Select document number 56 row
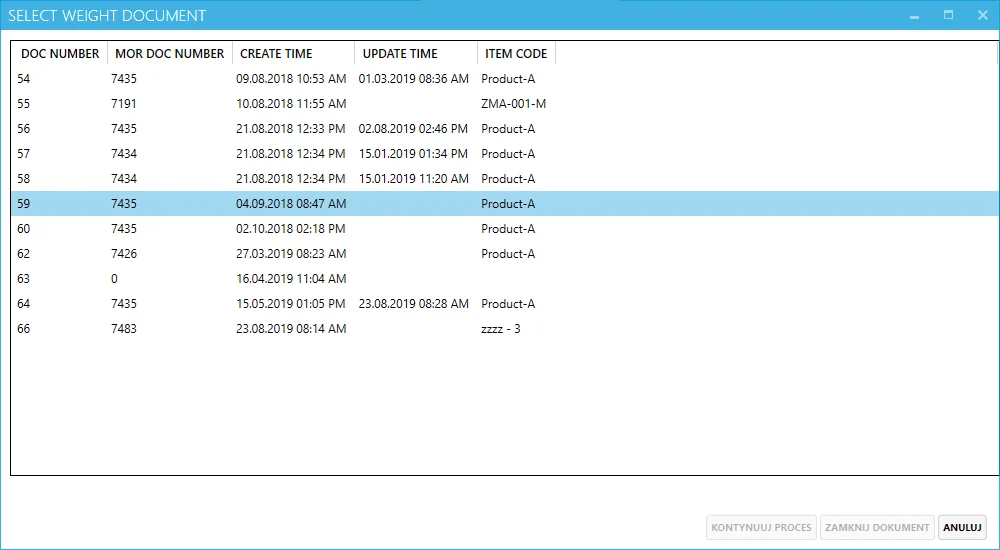The image size is (1000, 550). (505, 129)
